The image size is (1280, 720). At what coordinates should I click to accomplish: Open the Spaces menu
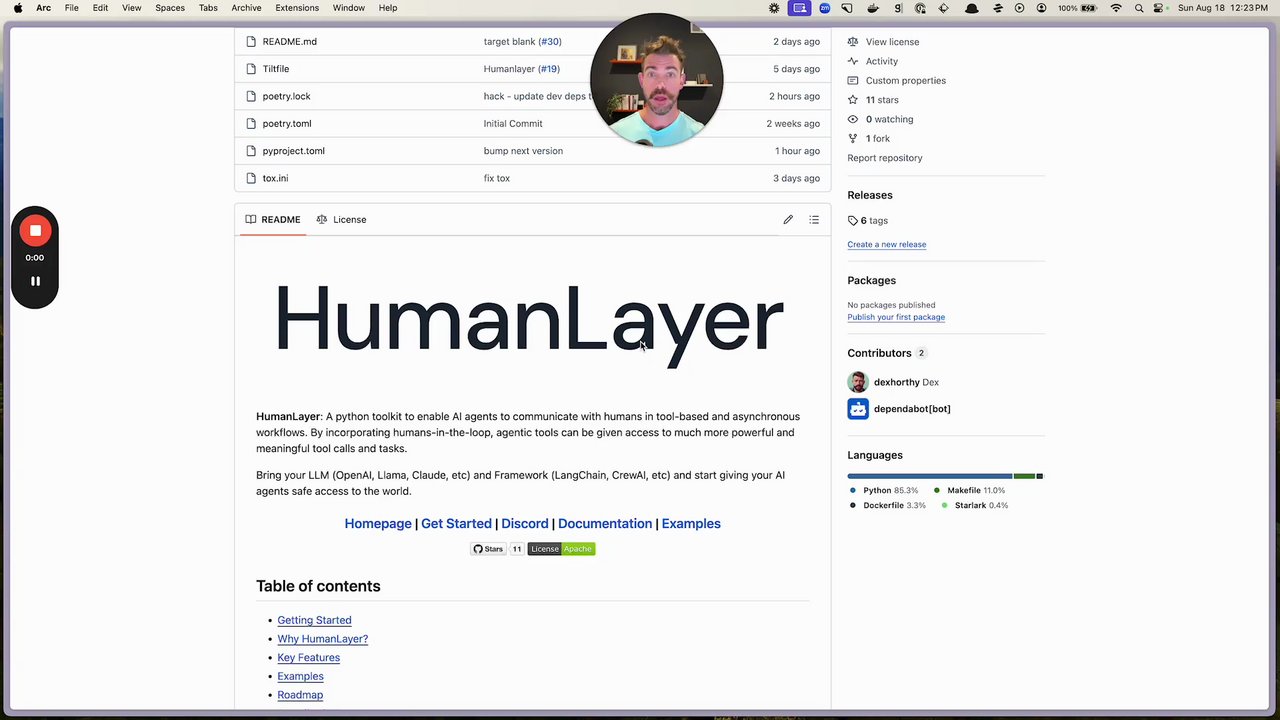(170, 8)
